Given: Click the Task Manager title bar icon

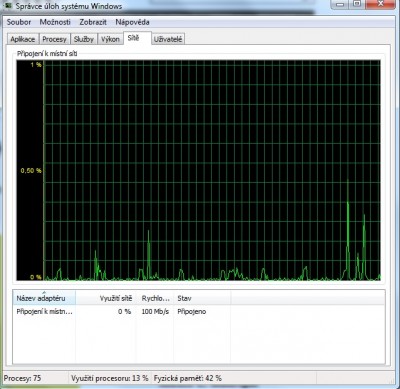Looking at the screenshot, I should (x=8, y=5).
